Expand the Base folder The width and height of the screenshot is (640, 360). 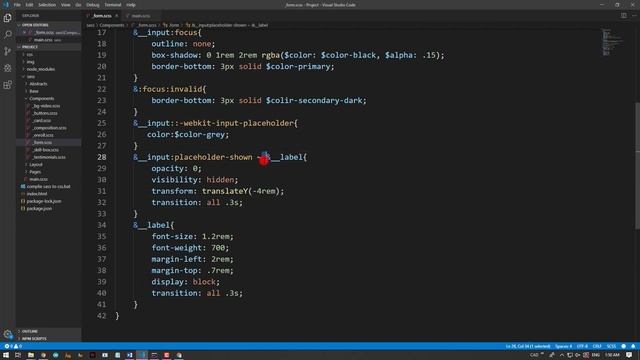[x=34, y=91]
